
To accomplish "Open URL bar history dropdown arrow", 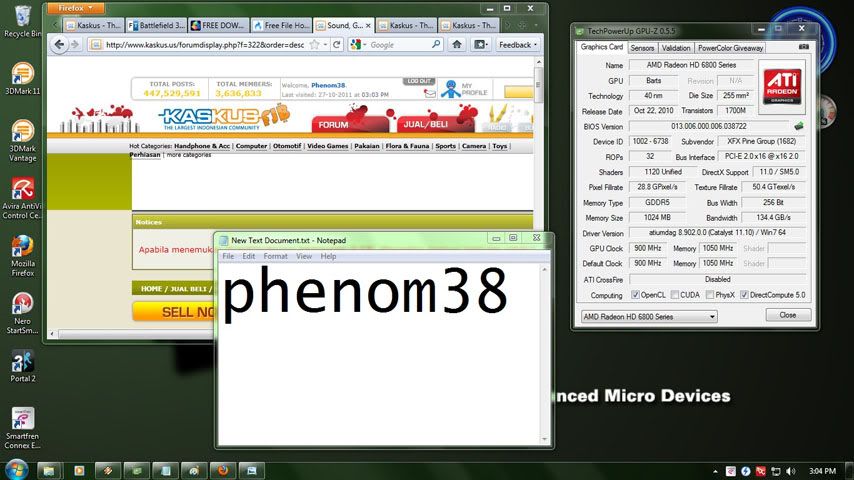I will tap(325, 45).
